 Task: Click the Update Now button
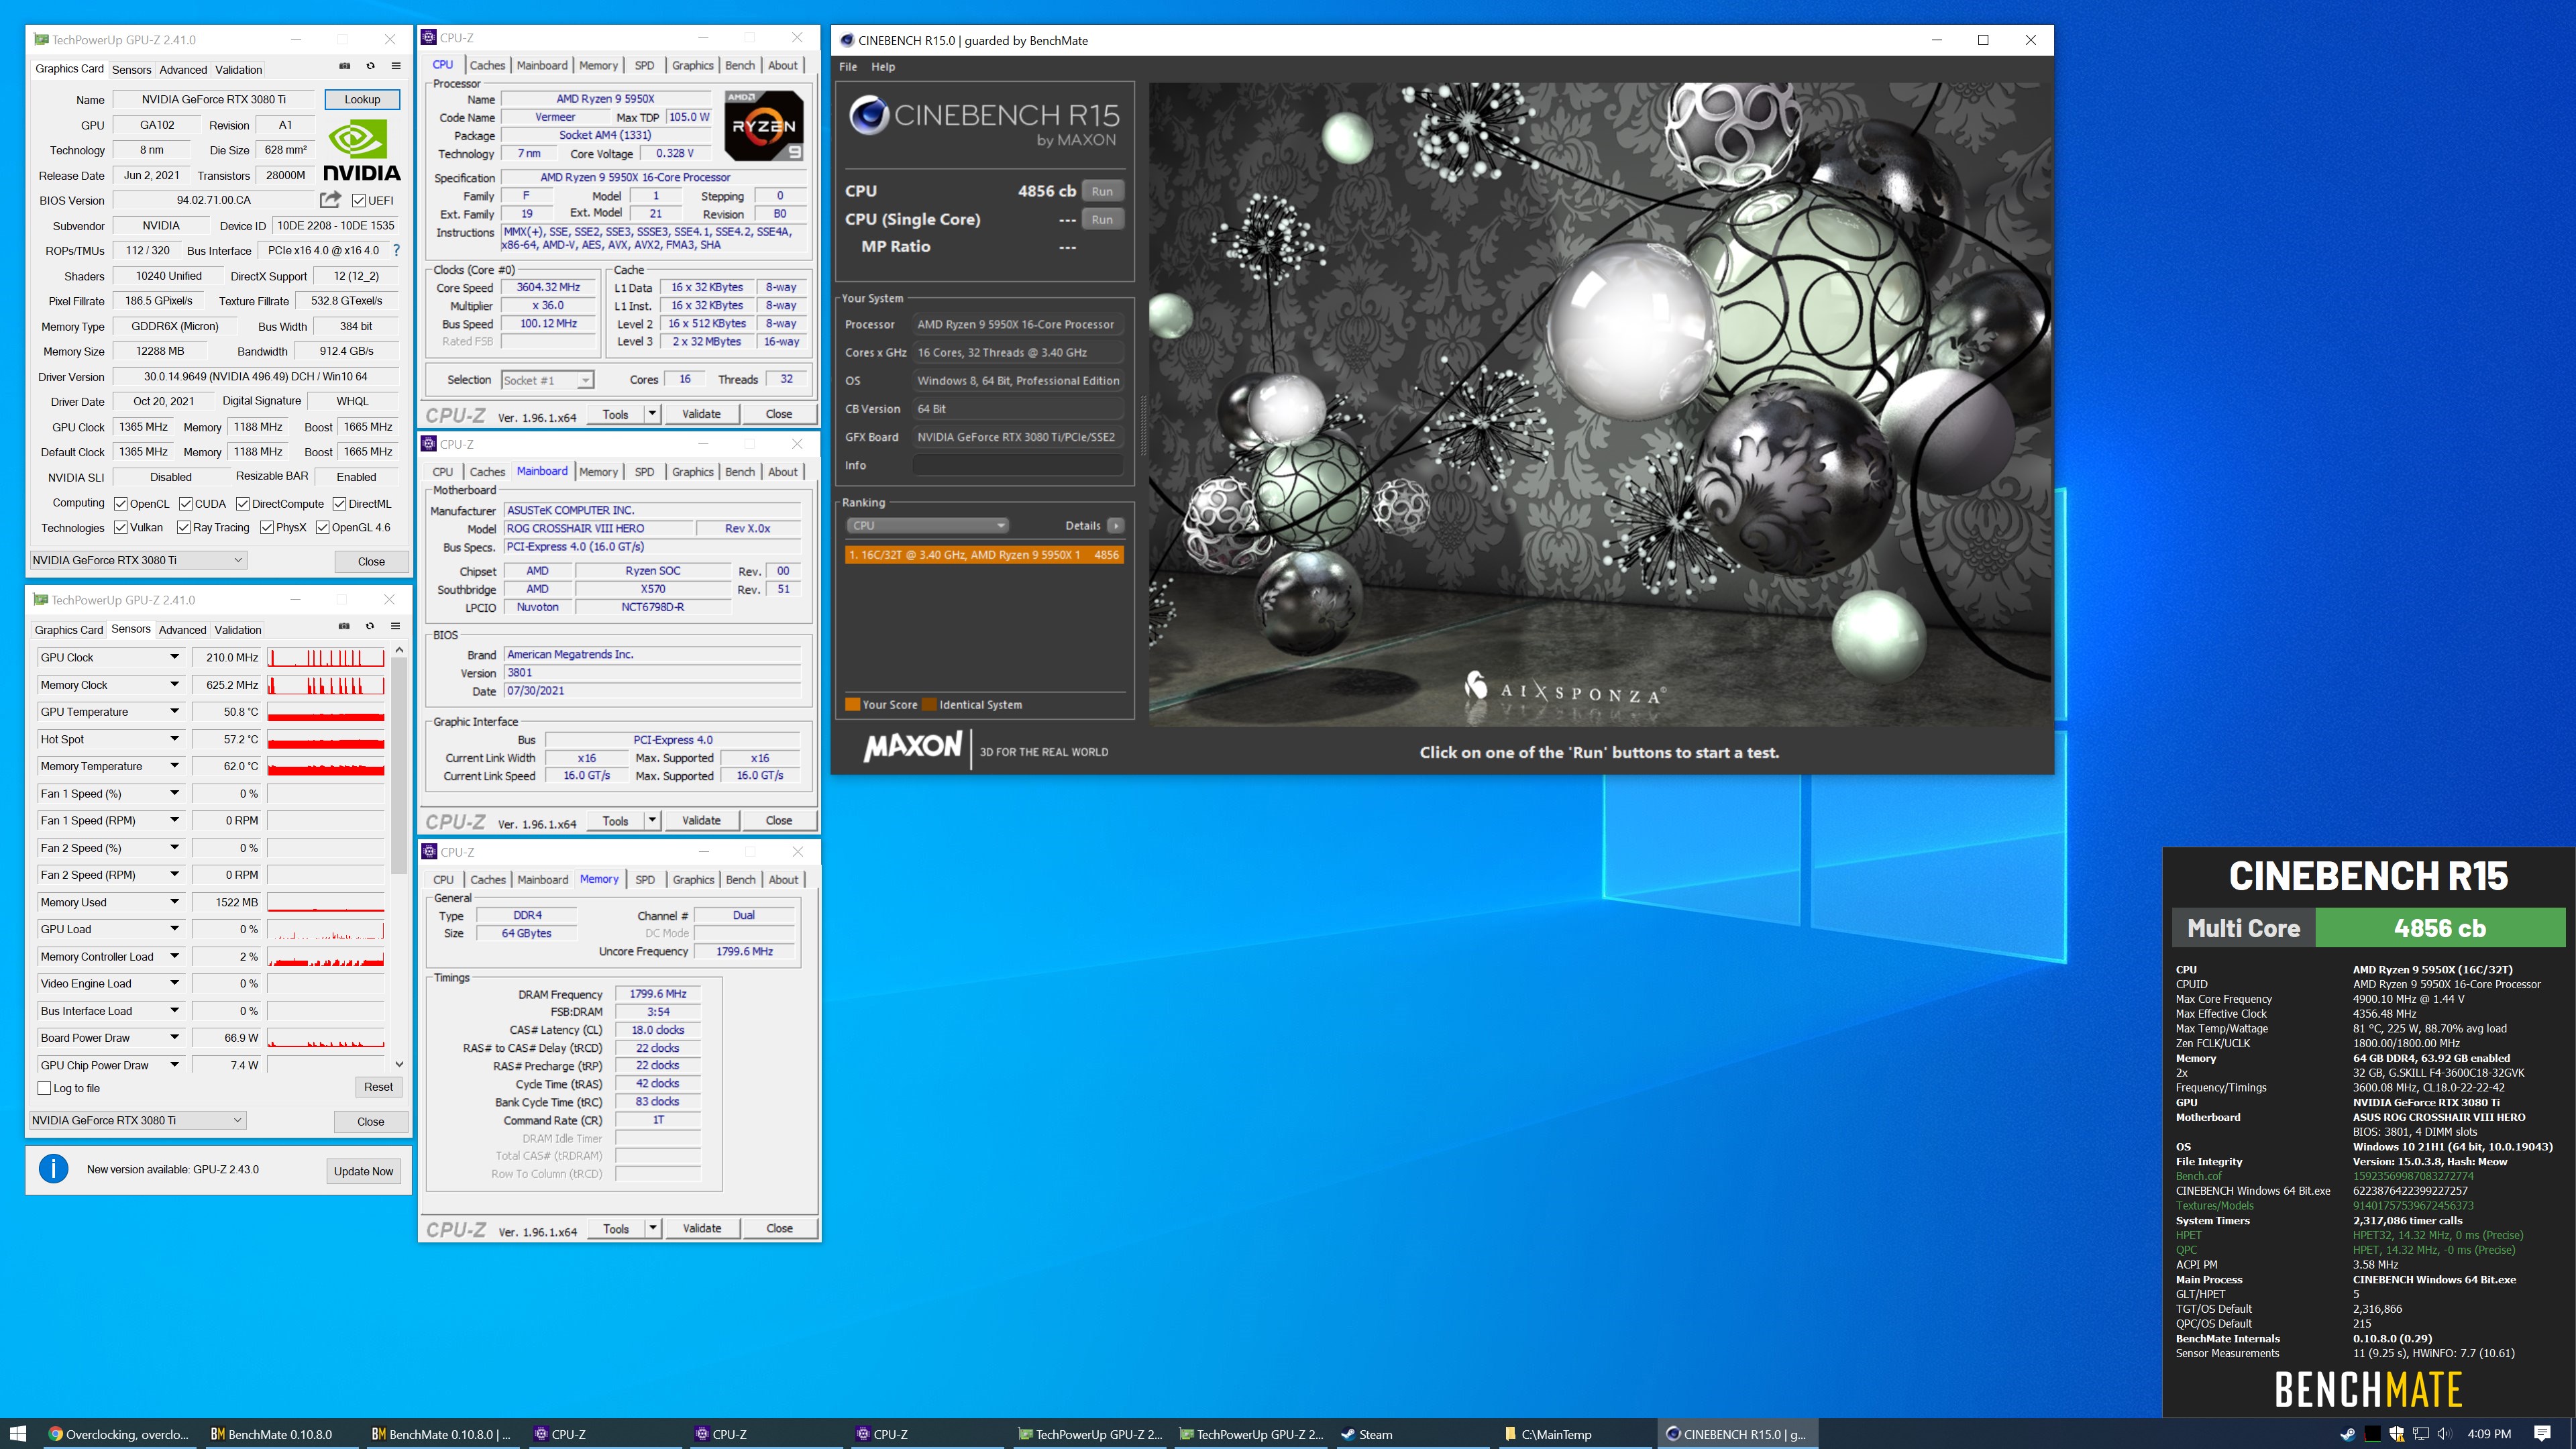coord(364,1171)
